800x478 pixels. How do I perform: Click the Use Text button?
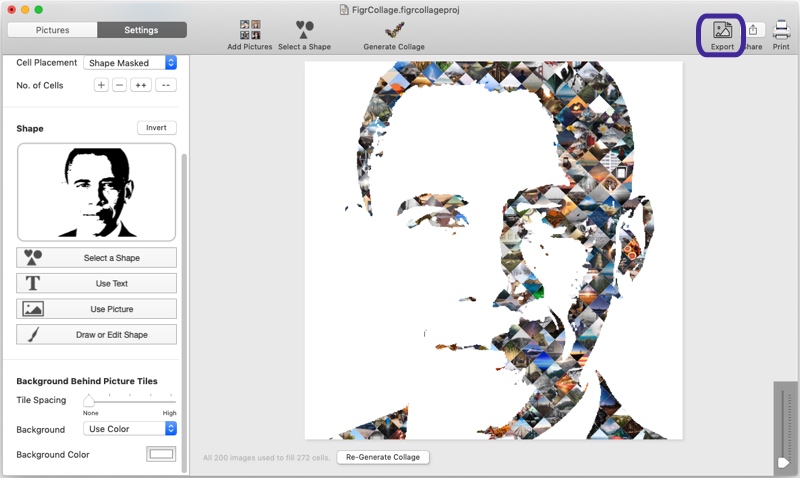click(x=97, y=283)
